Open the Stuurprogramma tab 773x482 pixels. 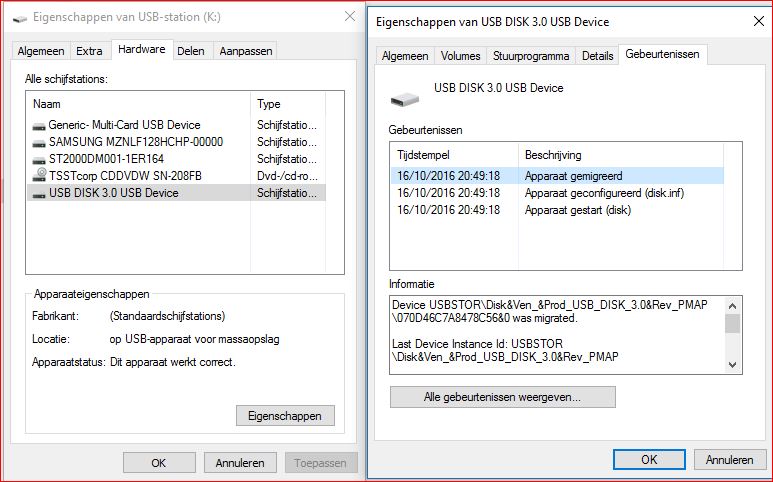click(x=531, y=56)
